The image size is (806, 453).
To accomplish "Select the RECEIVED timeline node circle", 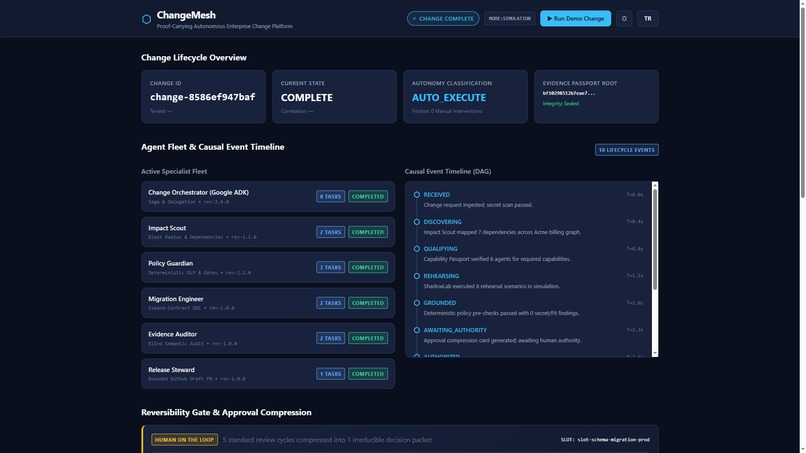I will 417,194.
